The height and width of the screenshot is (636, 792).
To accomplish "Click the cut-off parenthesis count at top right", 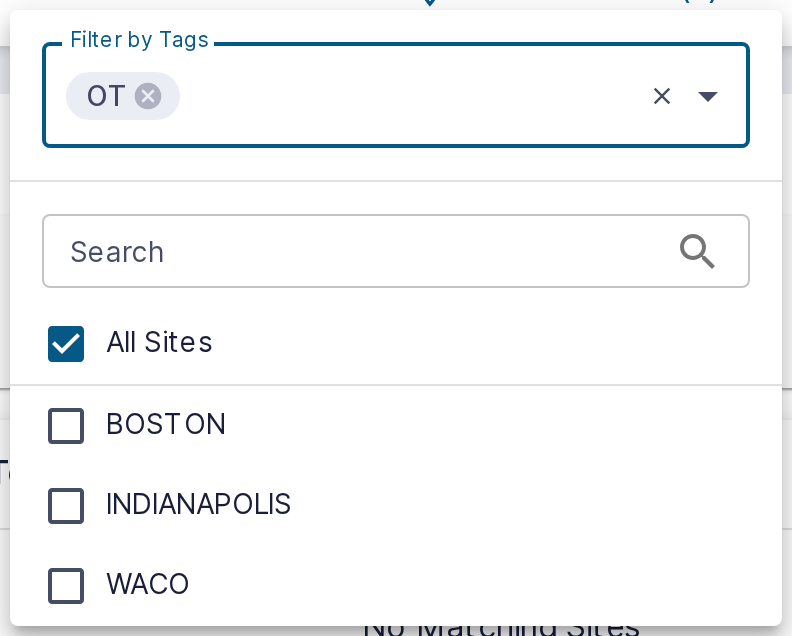I will (x=700, y=2).
